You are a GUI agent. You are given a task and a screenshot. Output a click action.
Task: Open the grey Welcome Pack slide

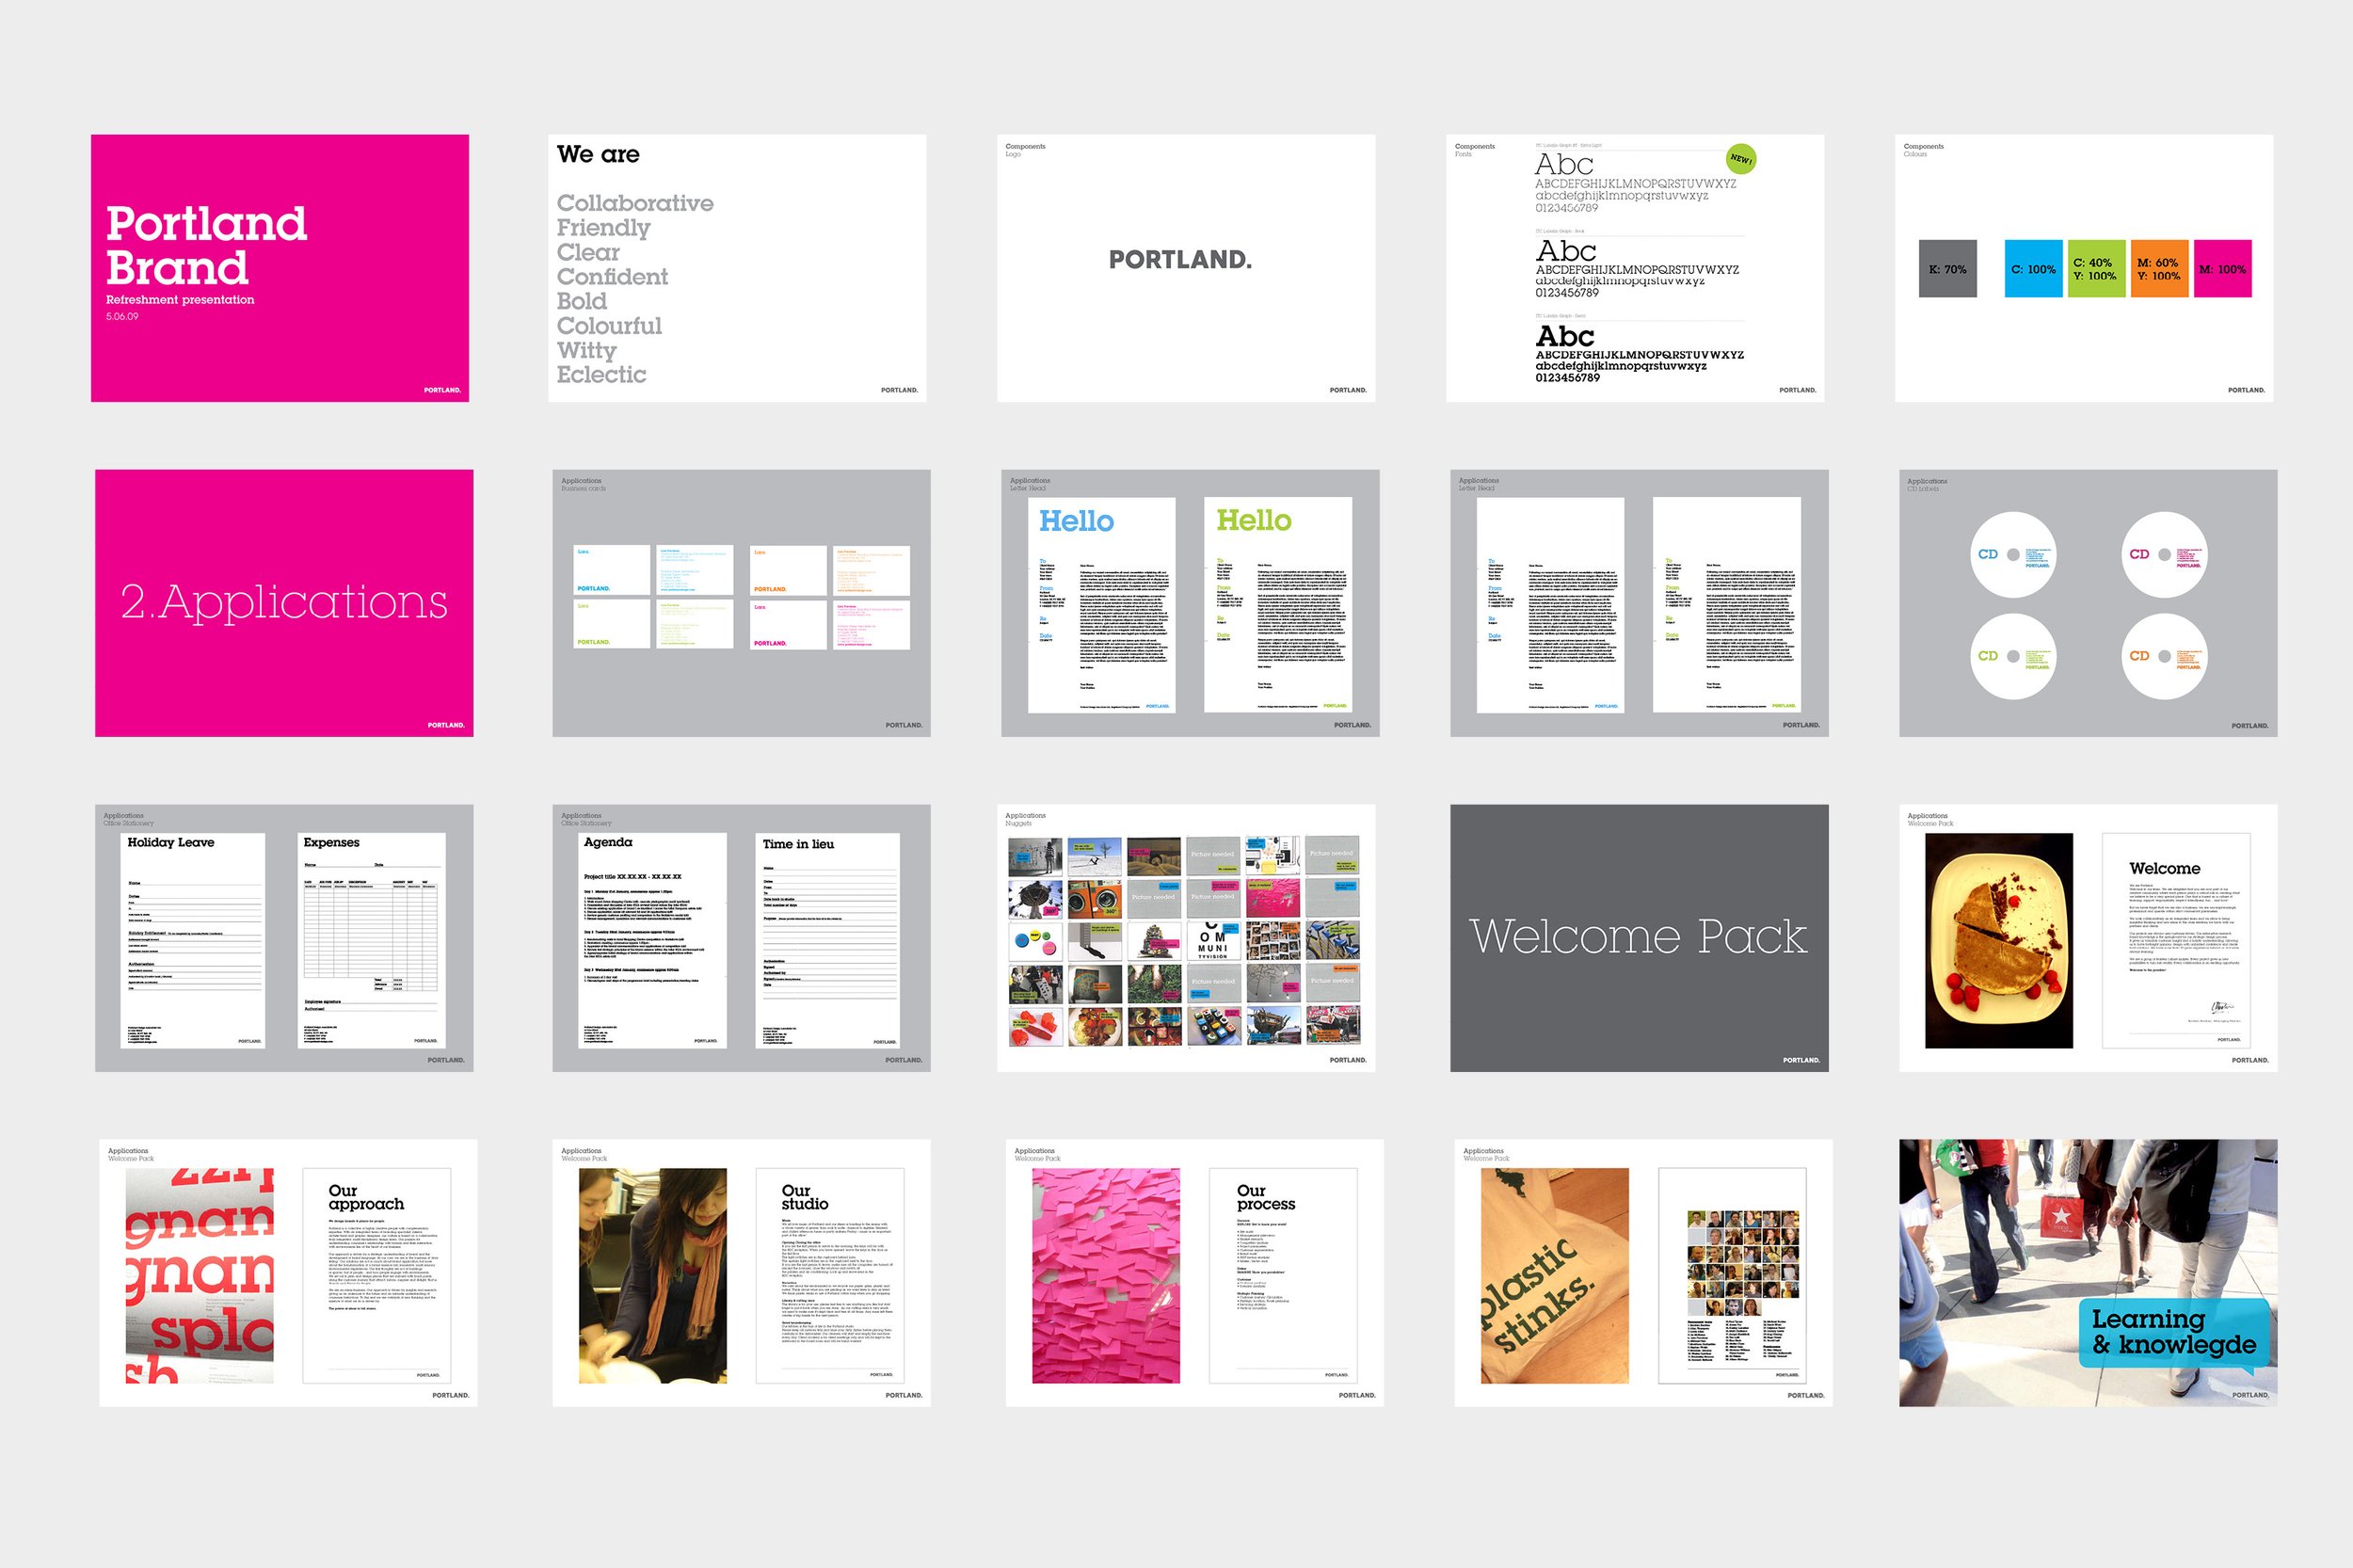click(1639, 938)
